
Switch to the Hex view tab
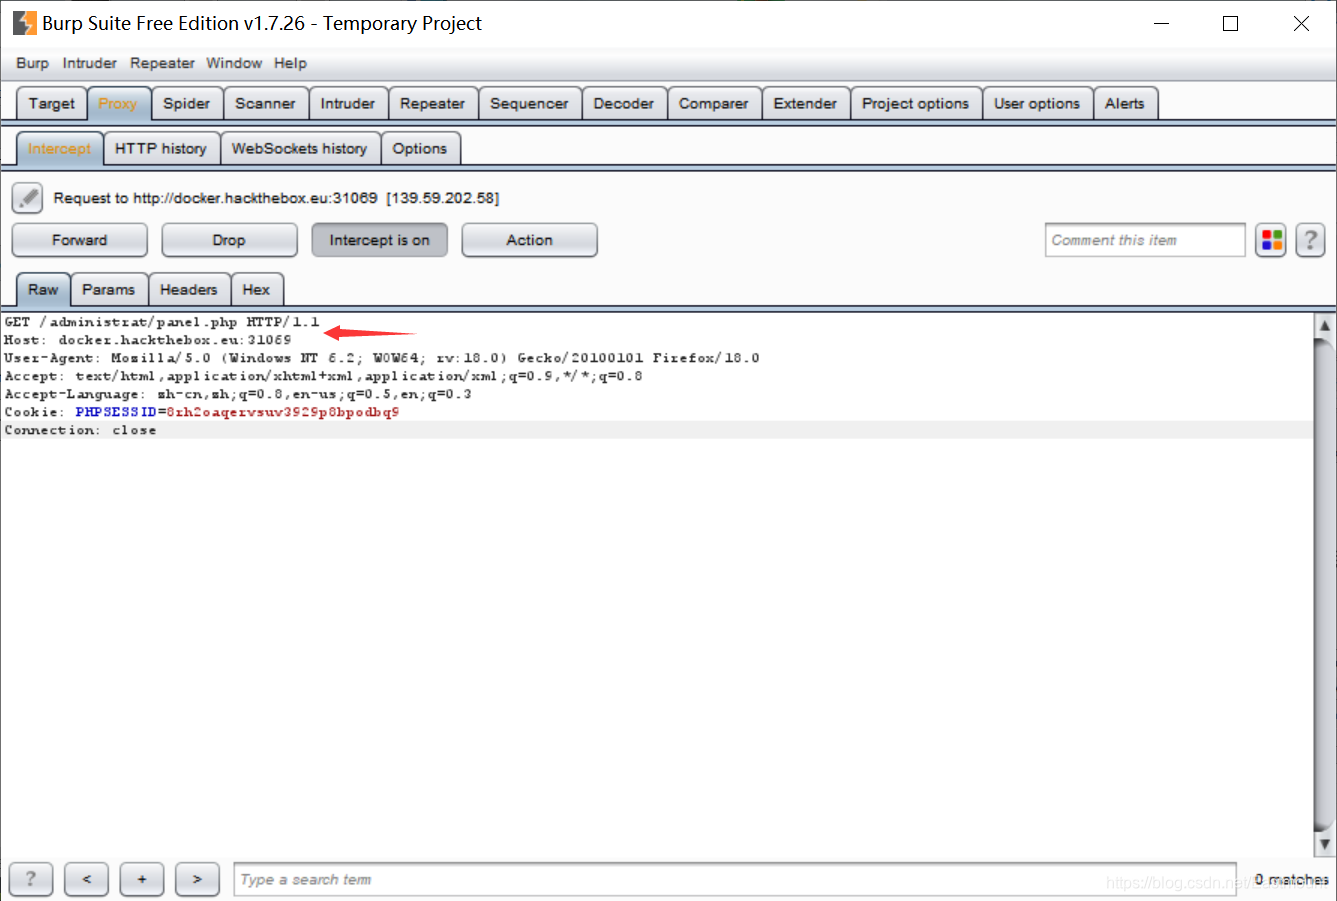(256, 290)
